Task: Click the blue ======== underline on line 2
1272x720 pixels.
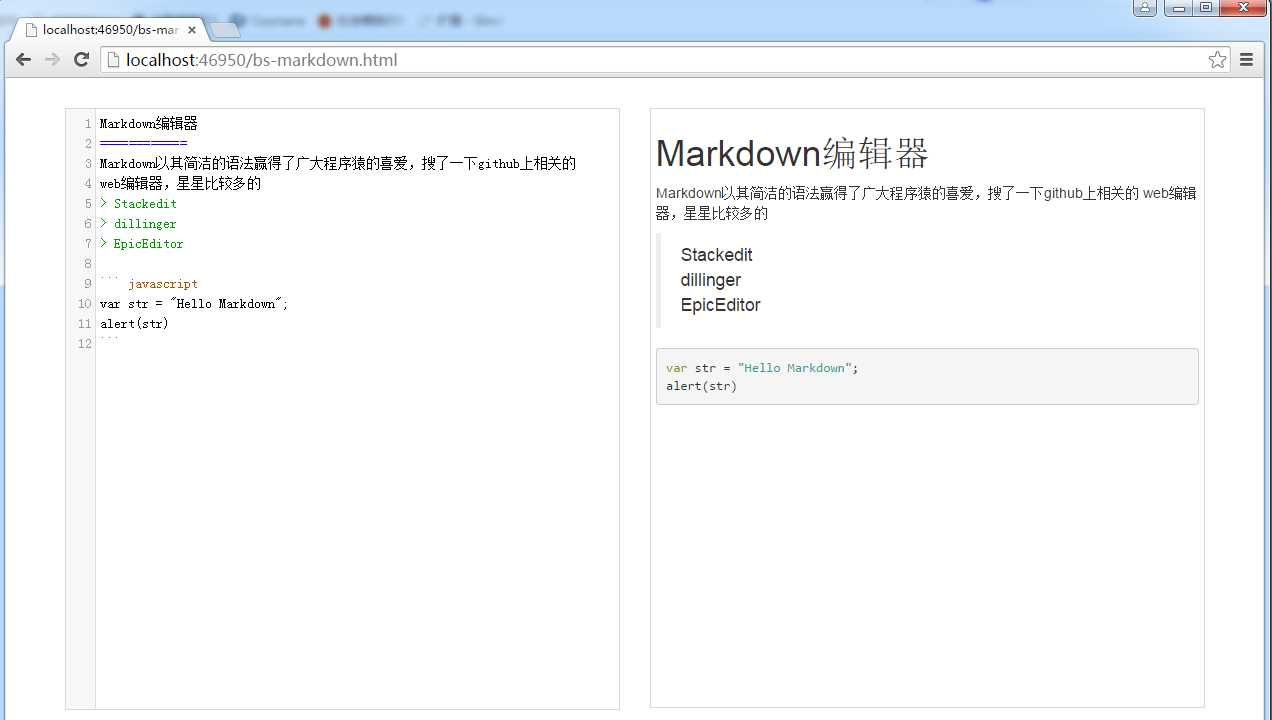Action: click(143, 144)
